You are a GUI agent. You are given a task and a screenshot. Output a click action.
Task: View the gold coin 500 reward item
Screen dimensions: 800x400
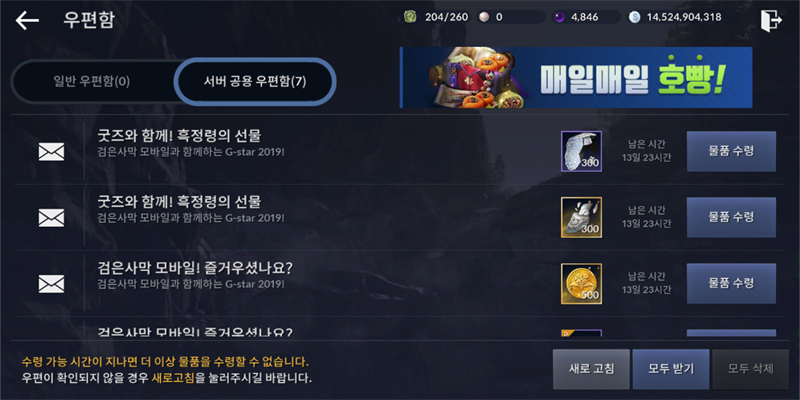point(581,284)
